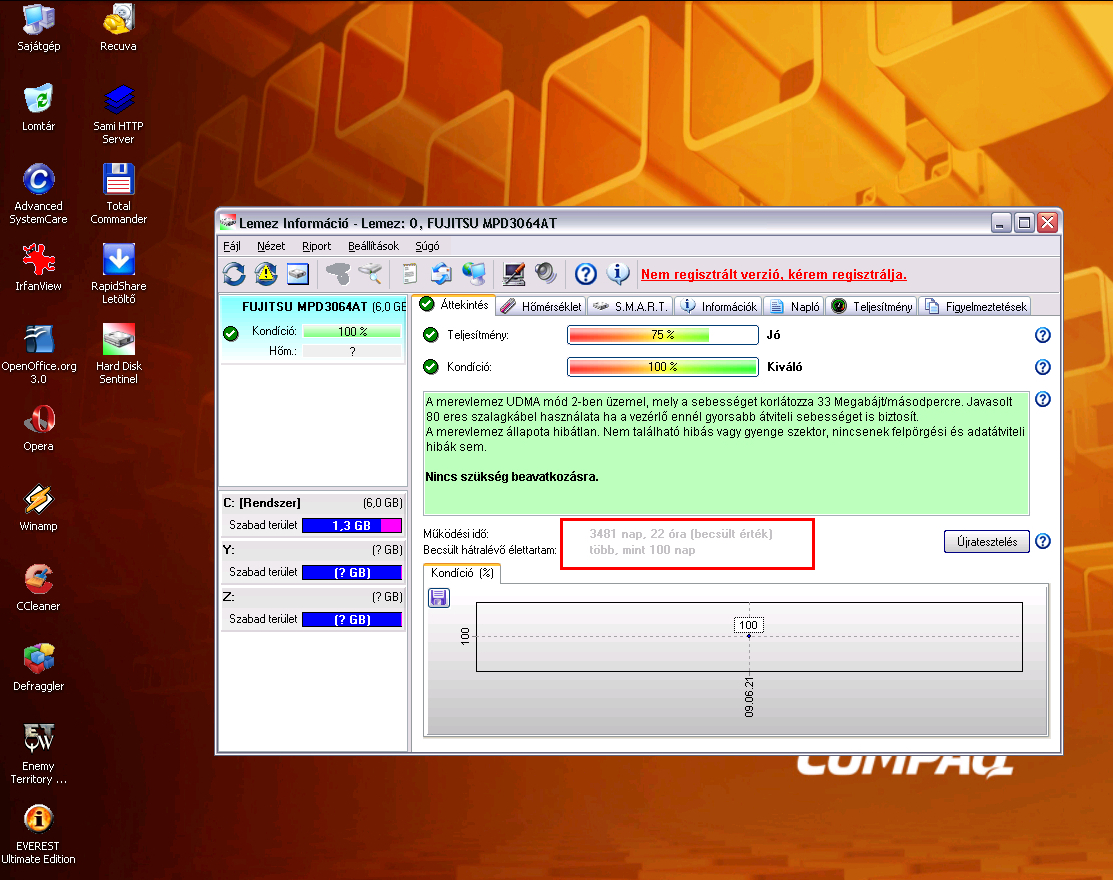Image resolution: width=1113 pixels, height=880 pixels.
Task: Open Opera desktop icon
Action: point(38,428)
